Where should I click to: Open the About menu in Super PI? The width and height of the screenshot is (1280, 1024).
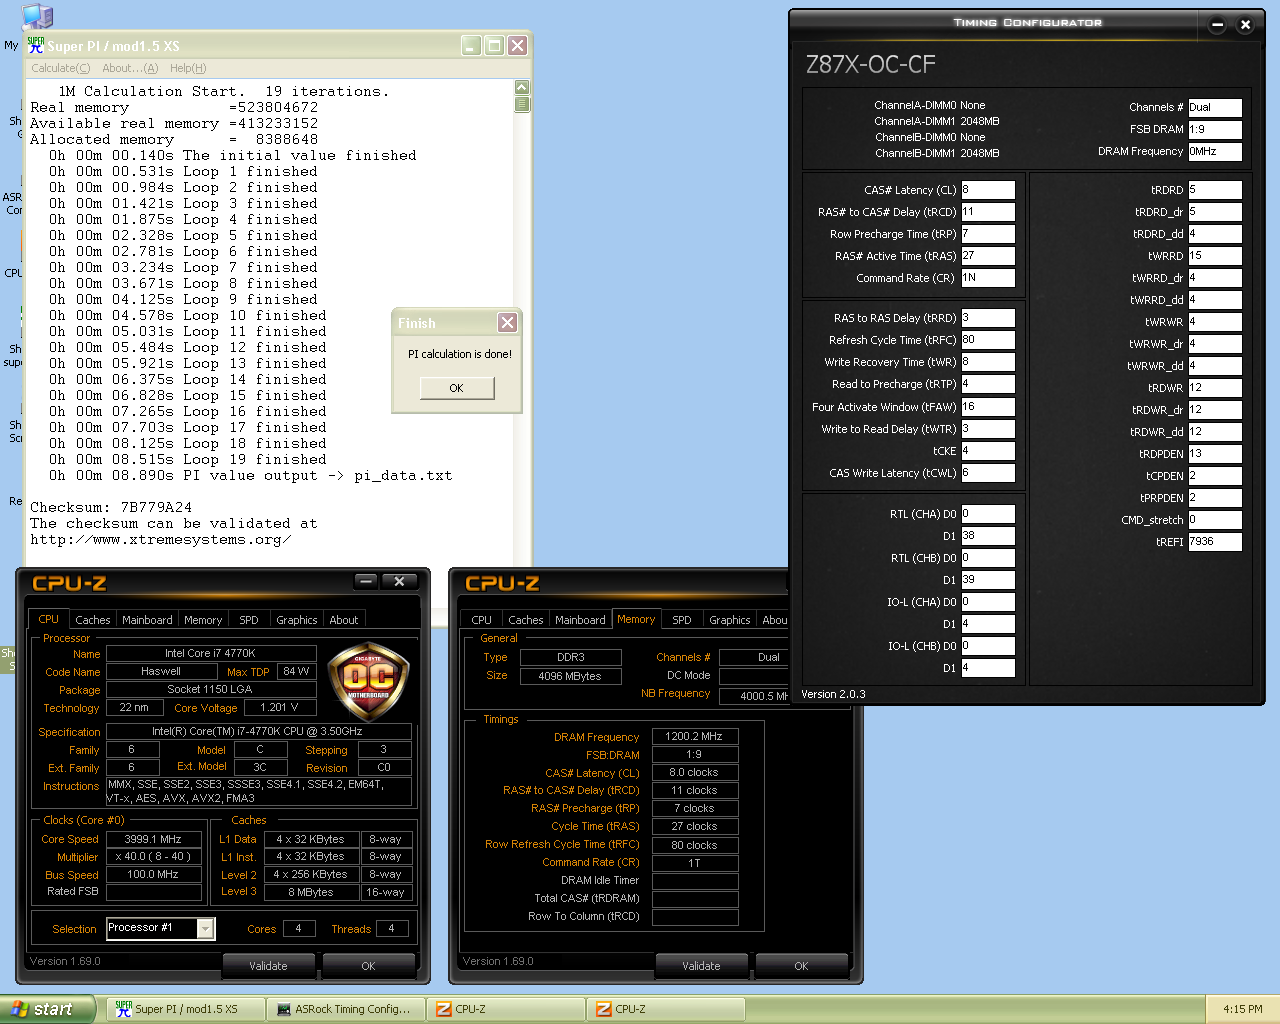130,68
